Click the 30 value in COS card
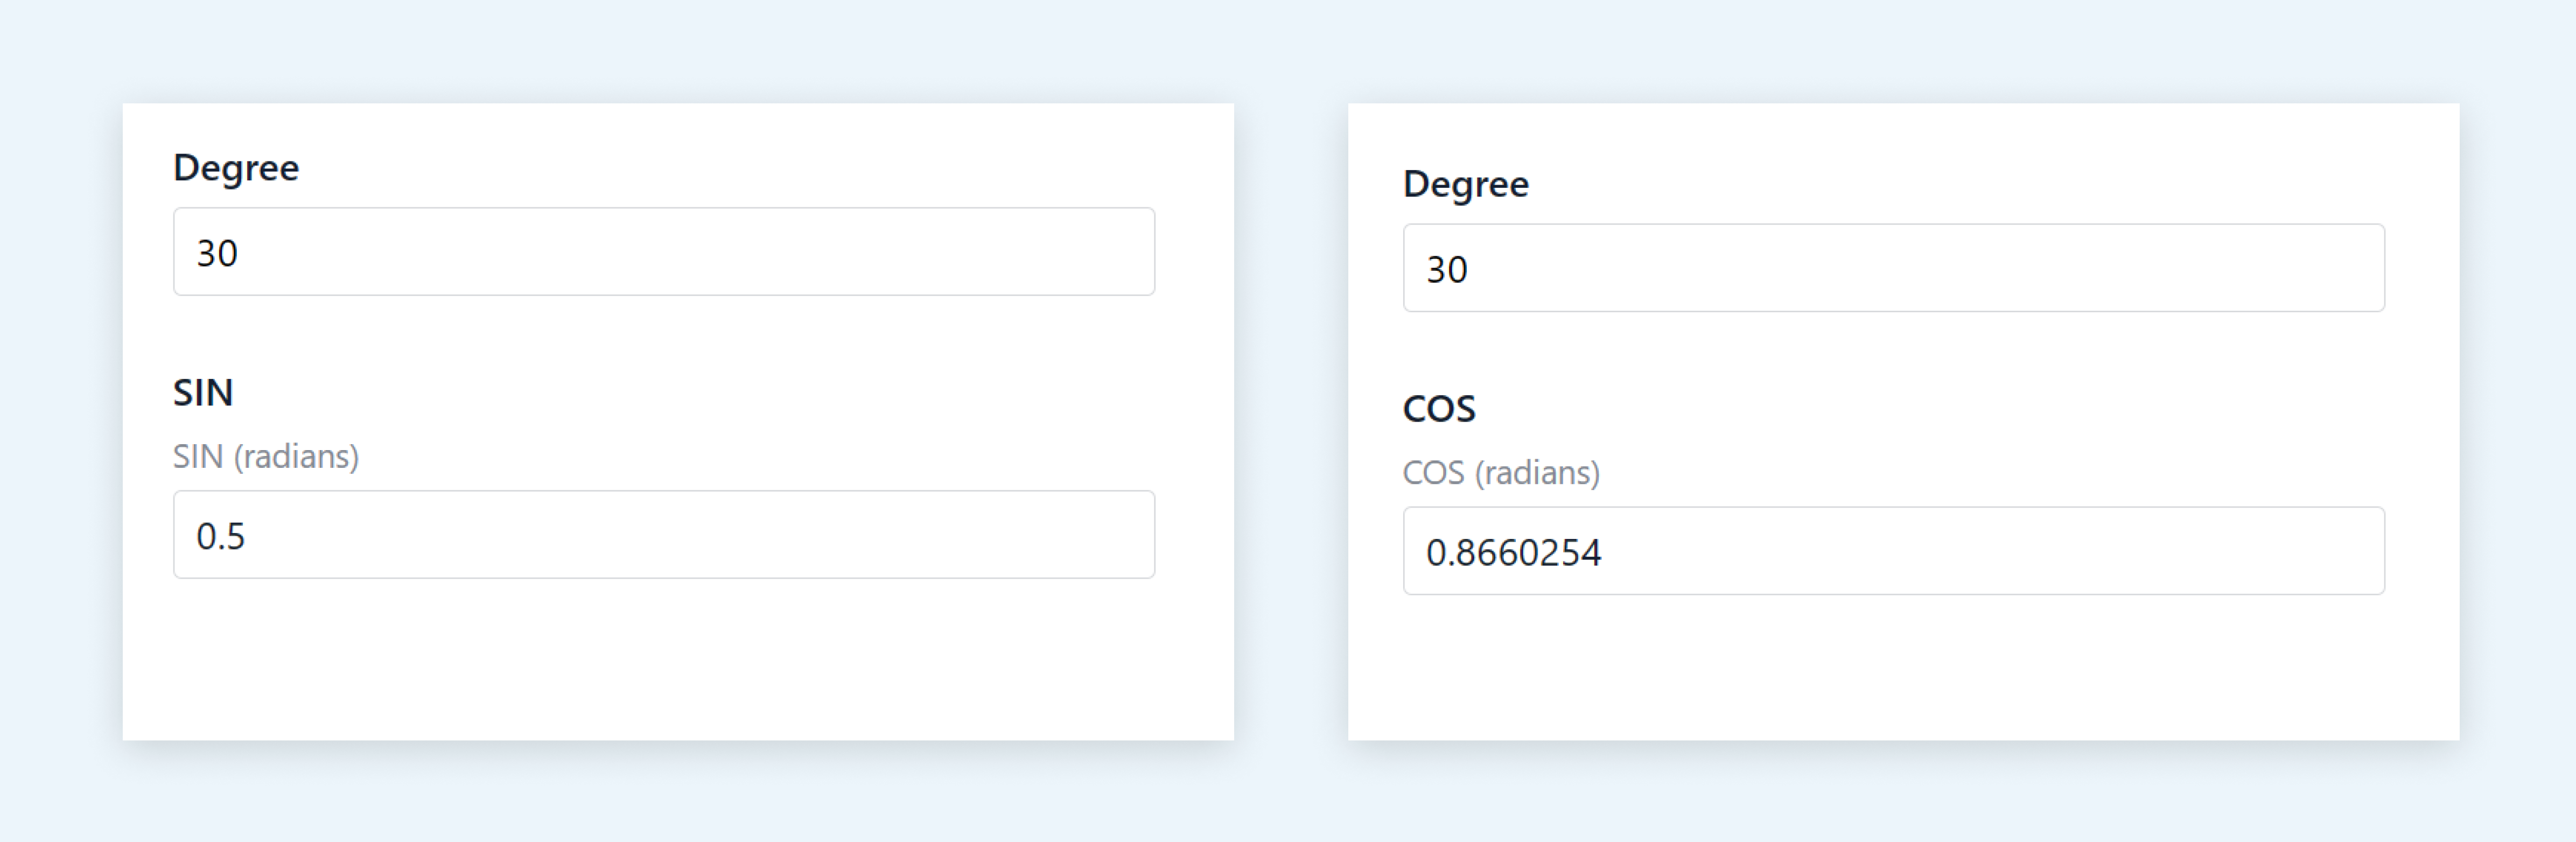The height and width of the screenshot is (842, 2576). [x=1447, y=270]
